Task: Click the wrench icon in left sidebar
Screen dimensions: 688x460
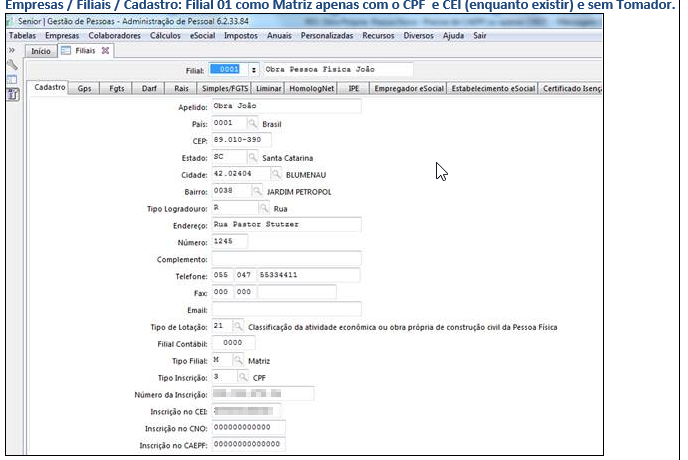Action: (x=12, y=64)
